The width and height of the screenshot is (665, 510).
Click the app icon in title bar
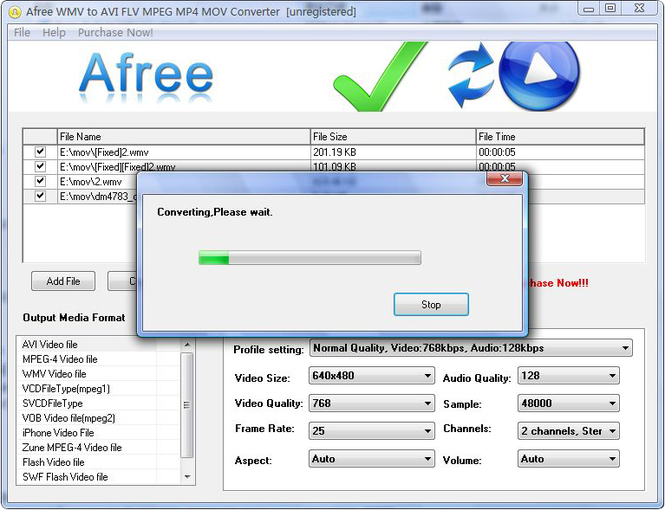(x=15, y=12)
